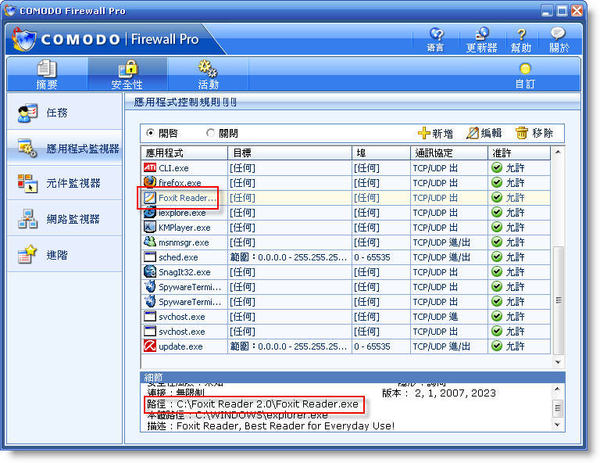The width and height of the screenshot is (600, 463).
Task: Click the allow checkmark icon for update.exe
Action: tap(497, 346)
